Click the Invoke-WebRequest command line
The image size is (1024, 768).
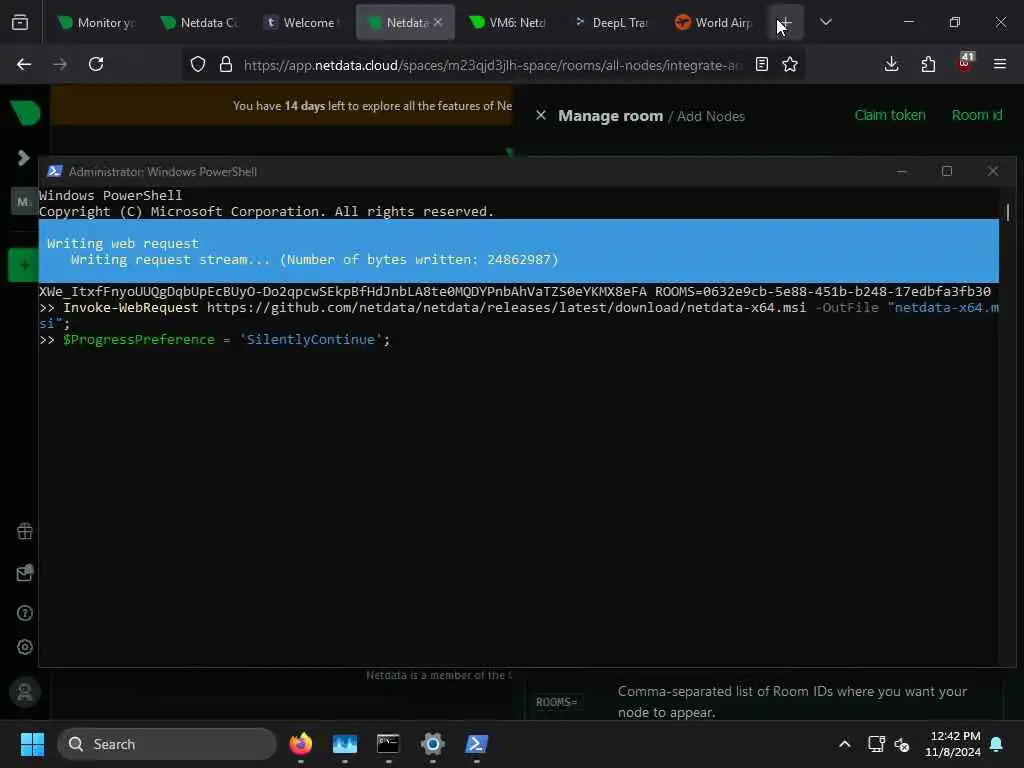point(519,315)
